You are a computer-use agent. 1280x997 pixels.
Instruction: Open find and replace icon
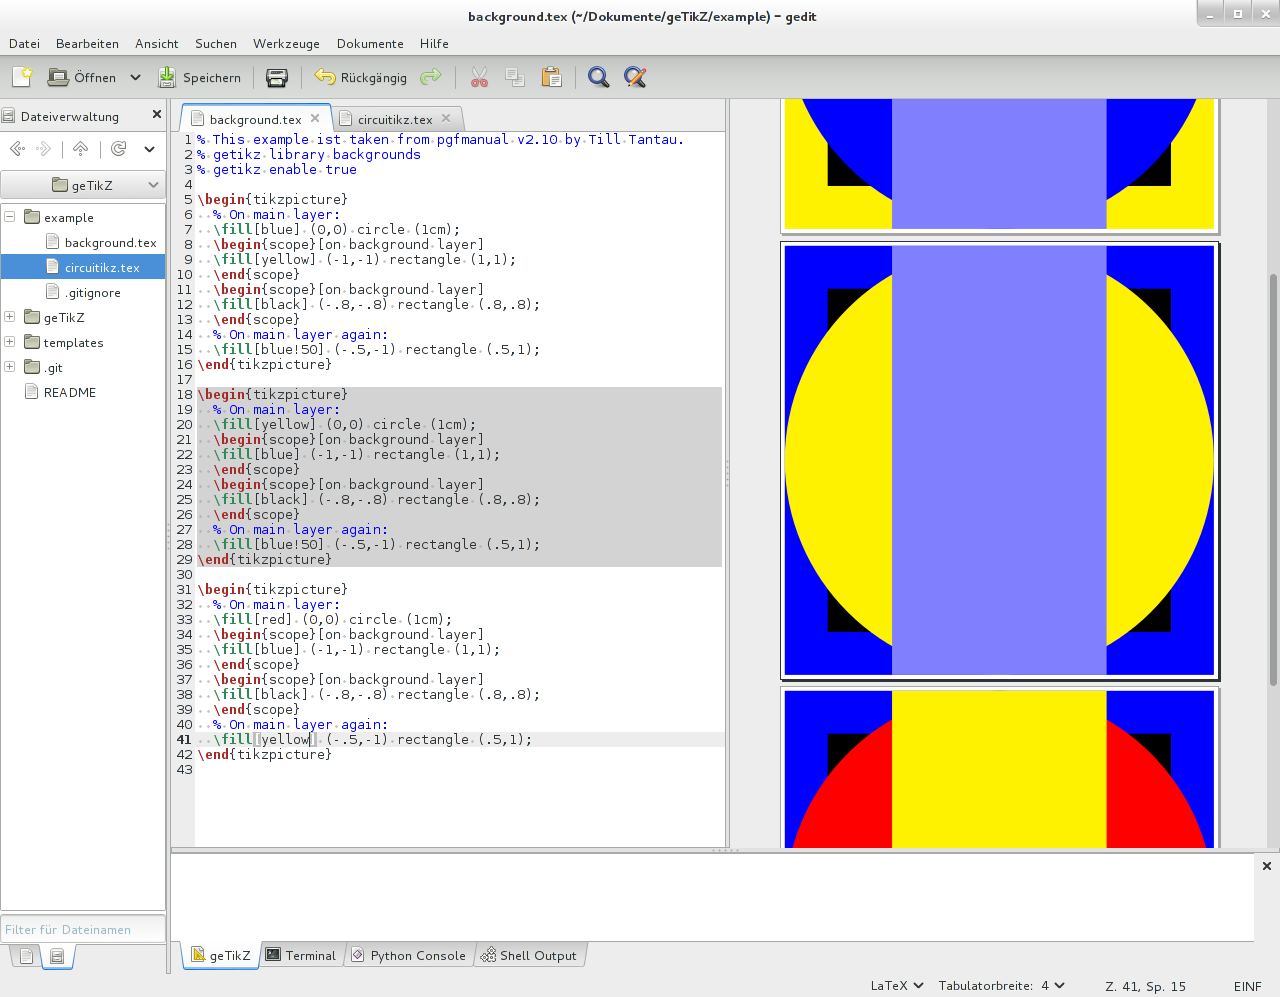[634, 77]
